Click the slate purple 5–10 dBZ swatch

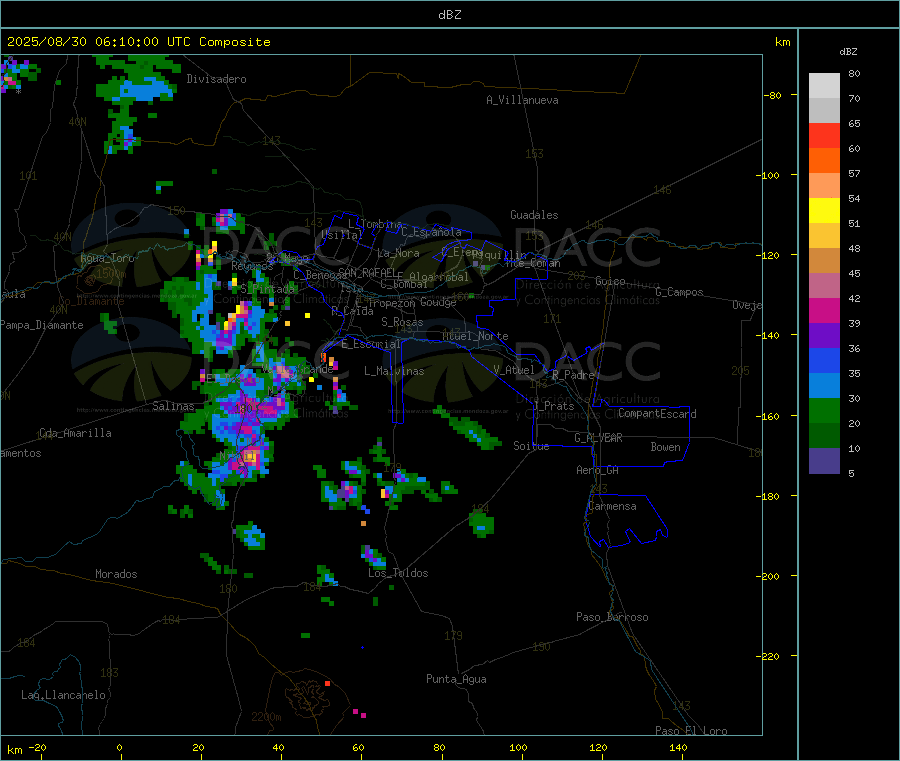click(824, 461)
